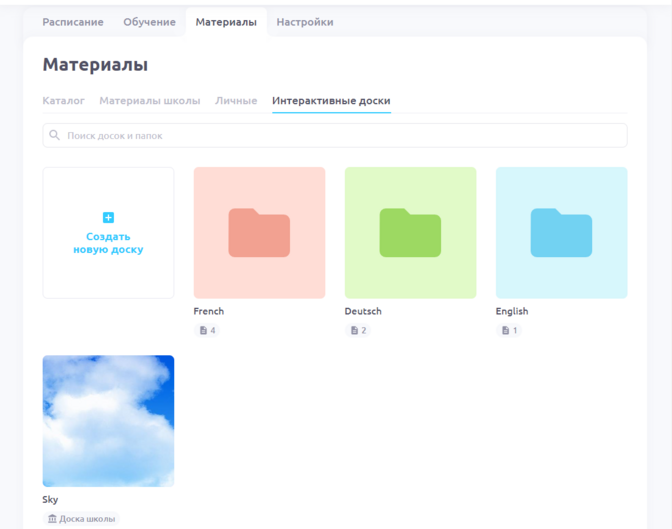Click the plus icon to create a board
This screenshot has height=529, width=672.
point(108,217)
